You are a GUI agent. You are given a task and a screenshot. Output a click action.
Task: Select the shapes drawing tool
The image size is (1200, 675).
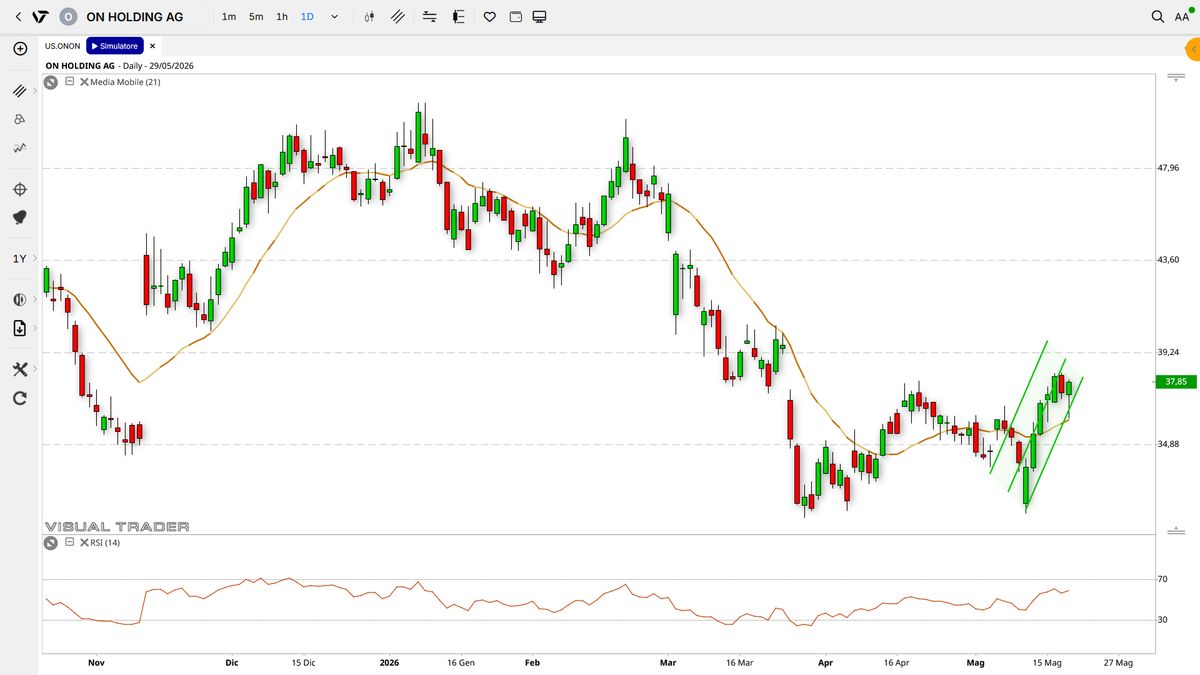click(x=19, y=119)
